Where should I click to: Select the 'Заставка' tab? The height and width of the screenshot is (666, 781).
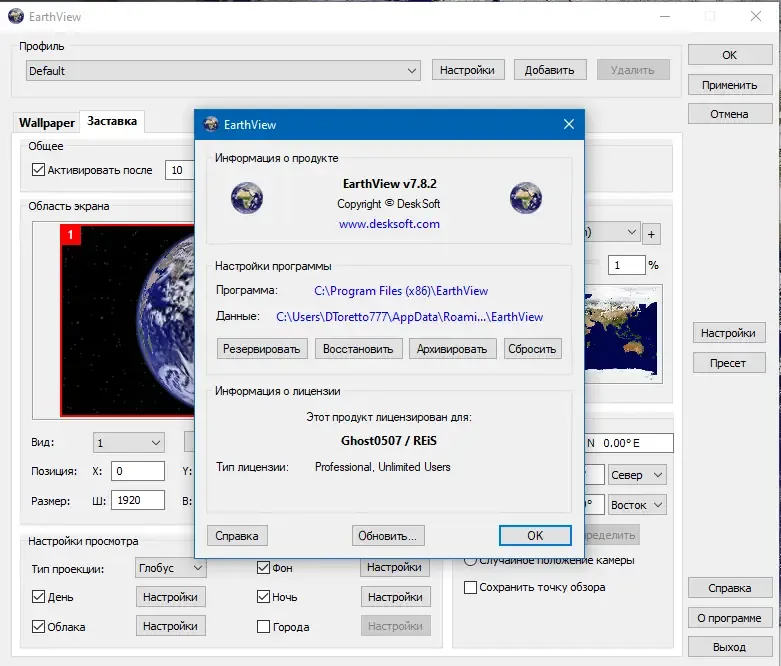[x=112, y=121]
